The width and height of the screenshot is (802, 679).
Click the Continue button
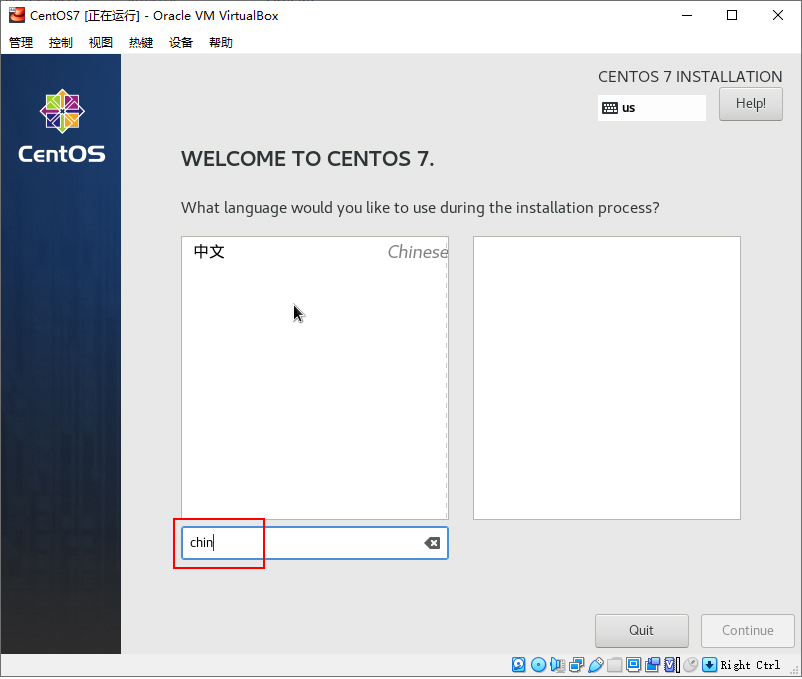point(747,630)
